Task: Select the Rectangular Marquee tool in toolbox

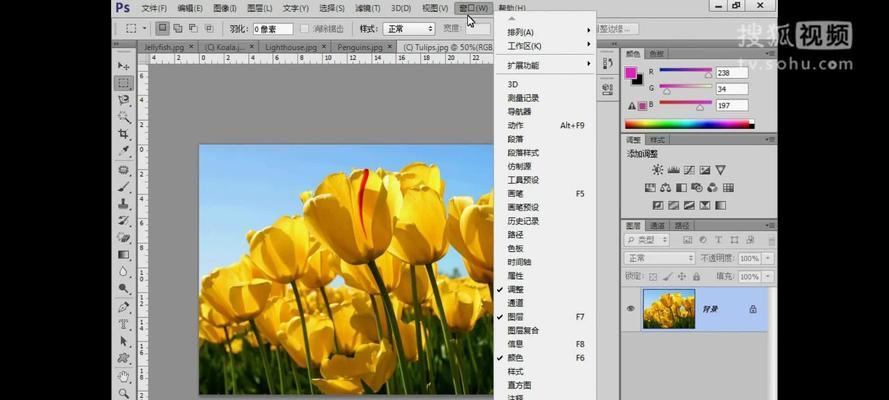Action: [x=124, y=83]
